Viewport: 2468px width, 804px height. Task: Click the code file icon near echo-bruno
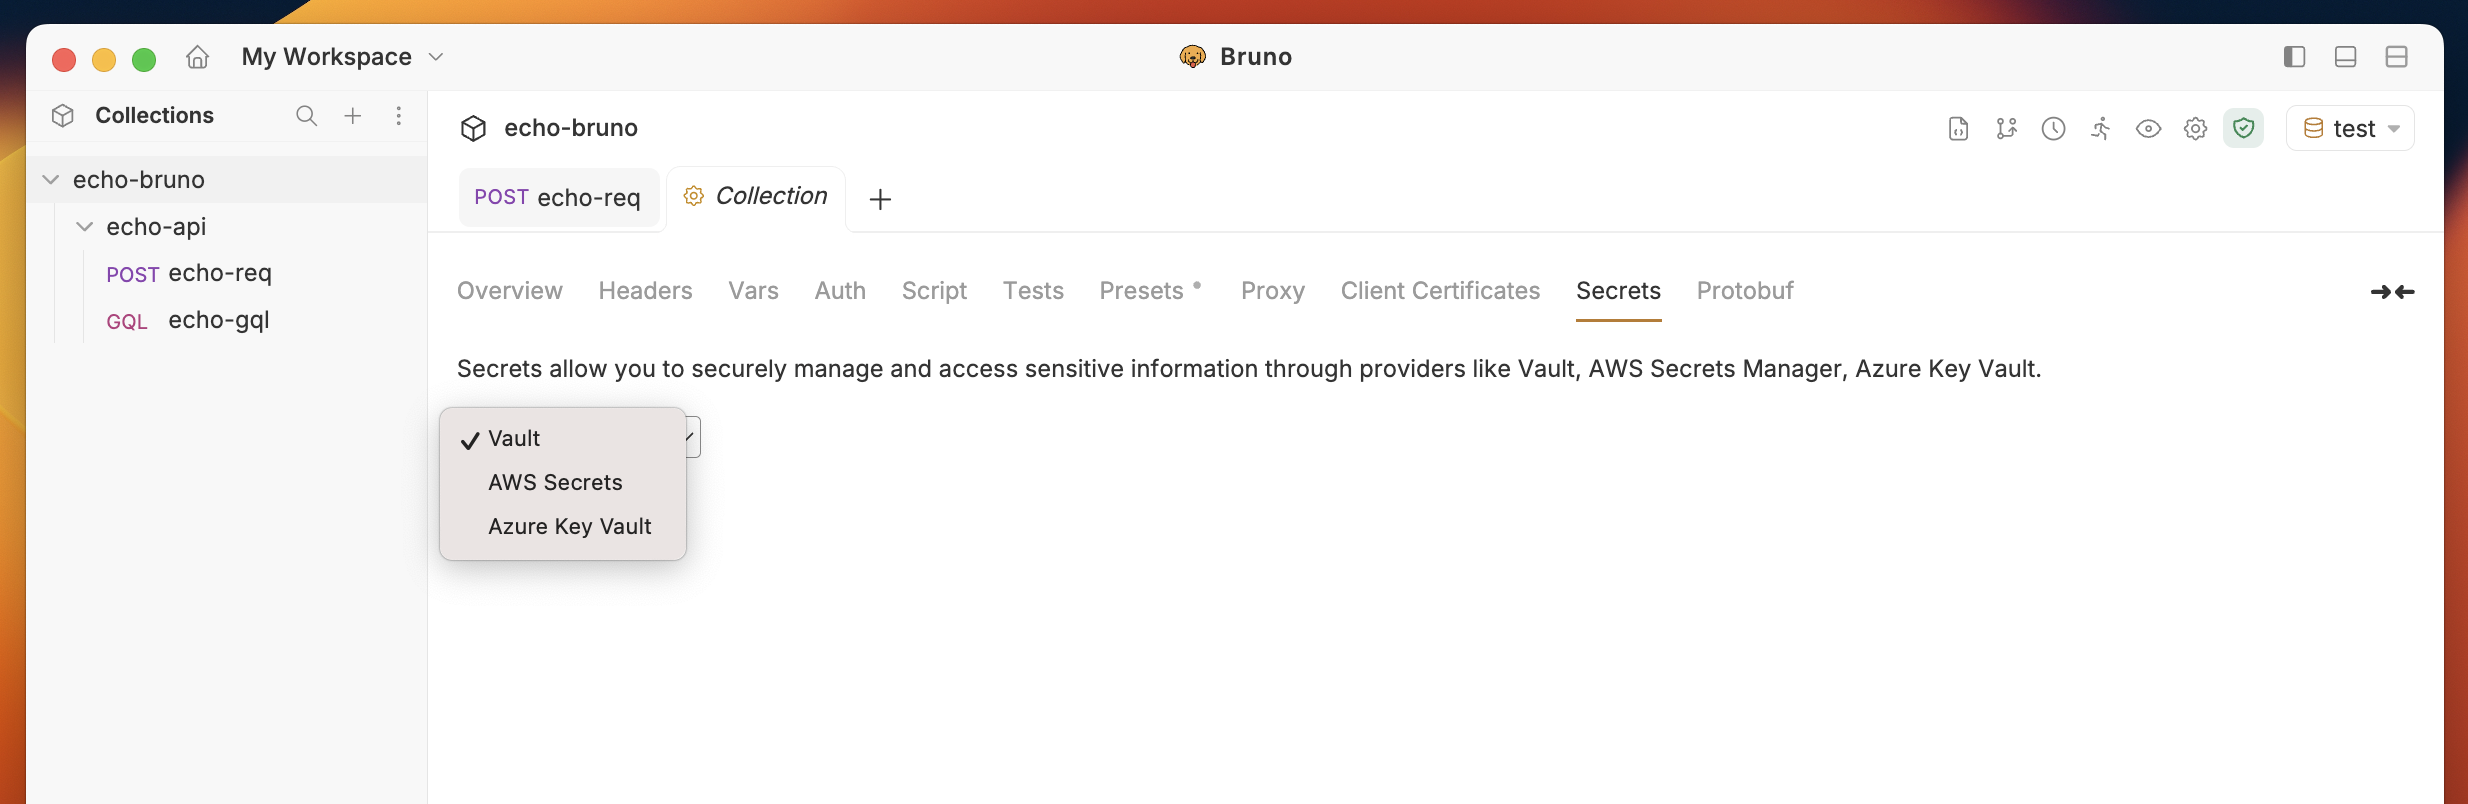1958,128
